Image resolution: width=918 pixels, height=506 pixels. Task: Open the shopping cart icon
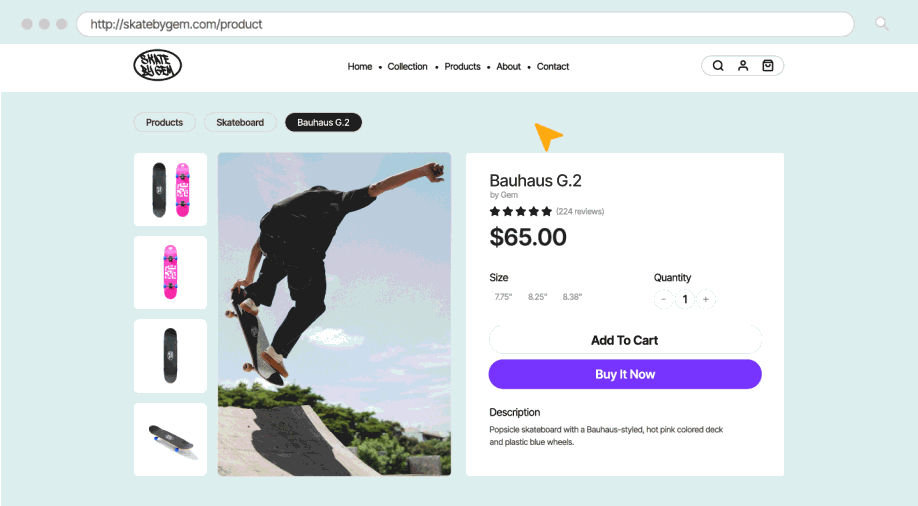(768, 66)
